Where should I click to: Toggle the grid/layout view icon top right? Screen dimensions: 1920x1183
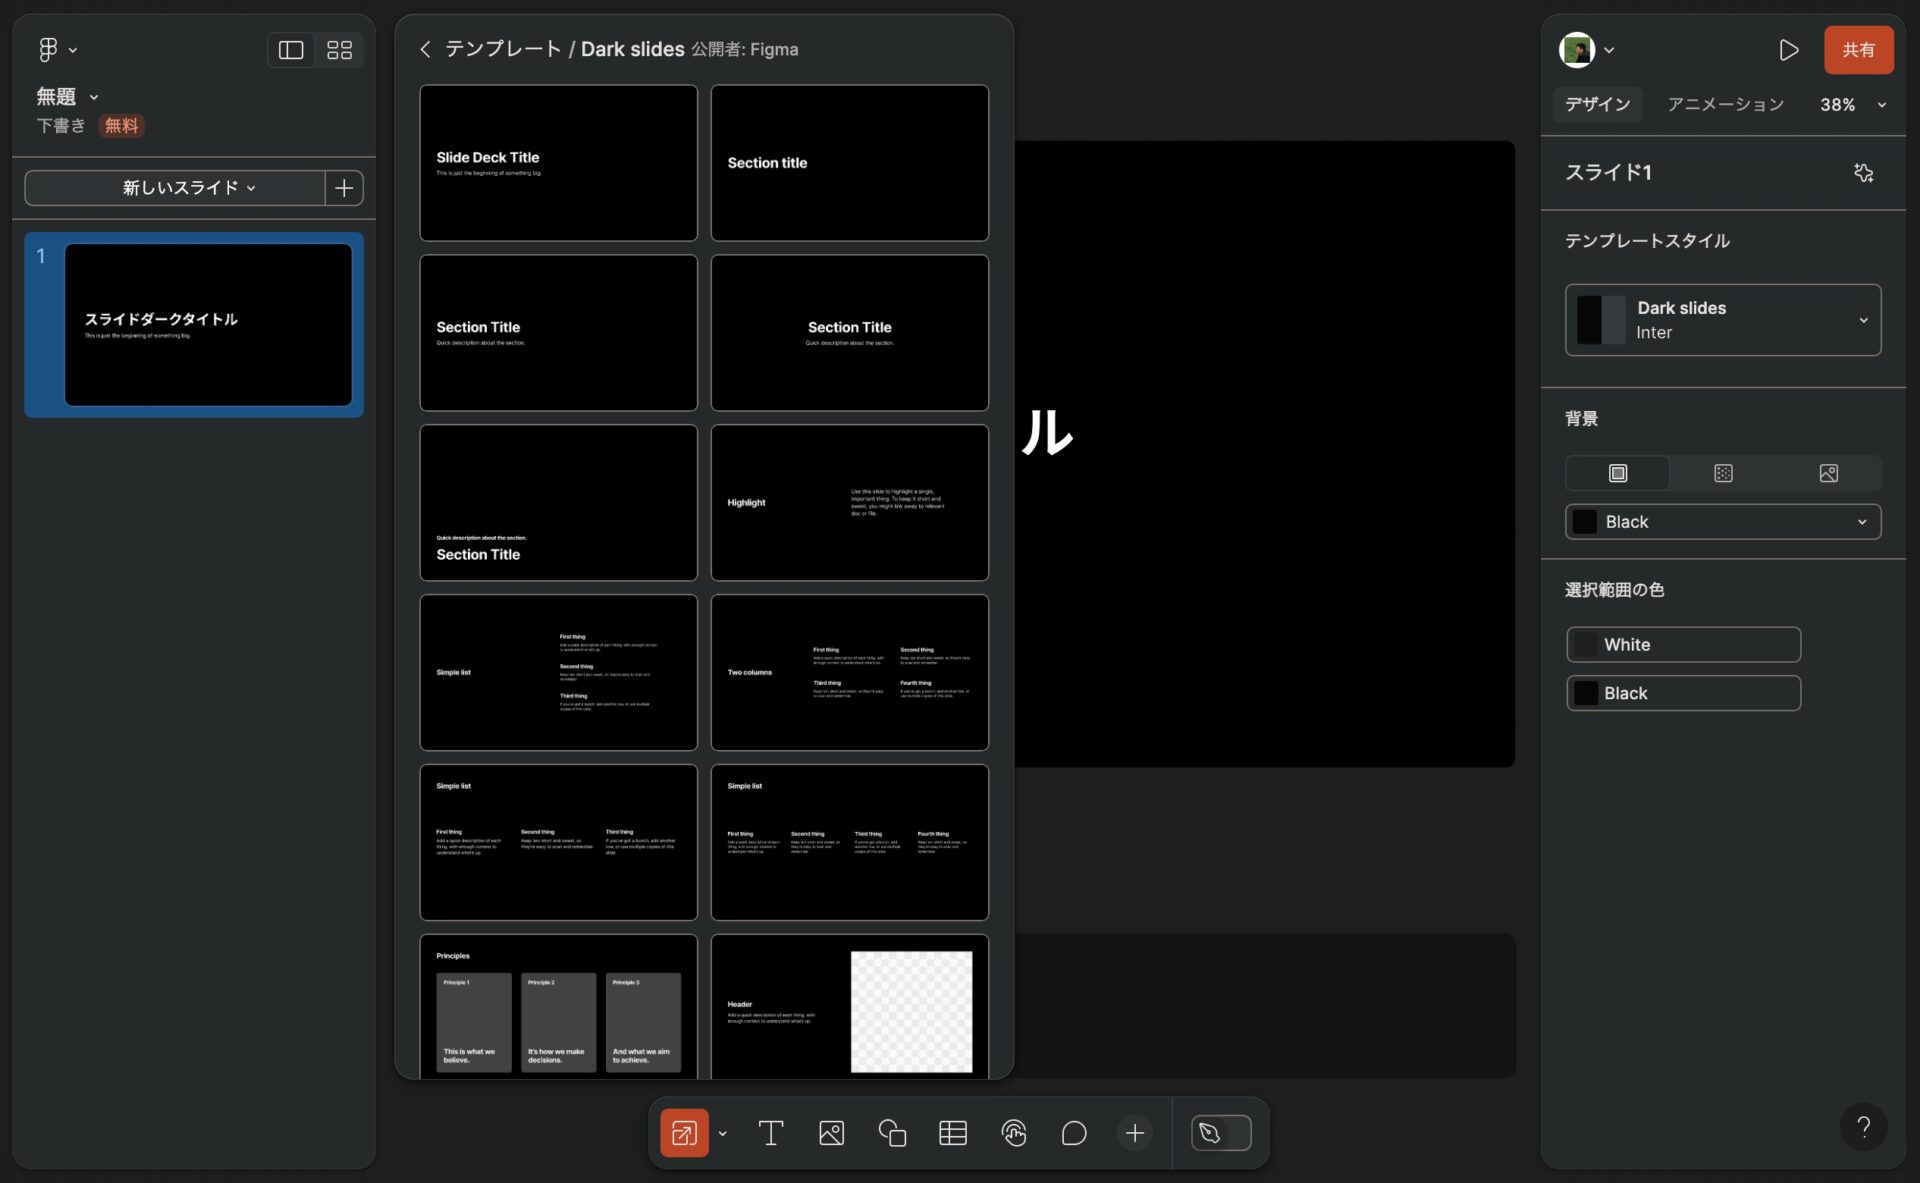click(x=339, y=49)
